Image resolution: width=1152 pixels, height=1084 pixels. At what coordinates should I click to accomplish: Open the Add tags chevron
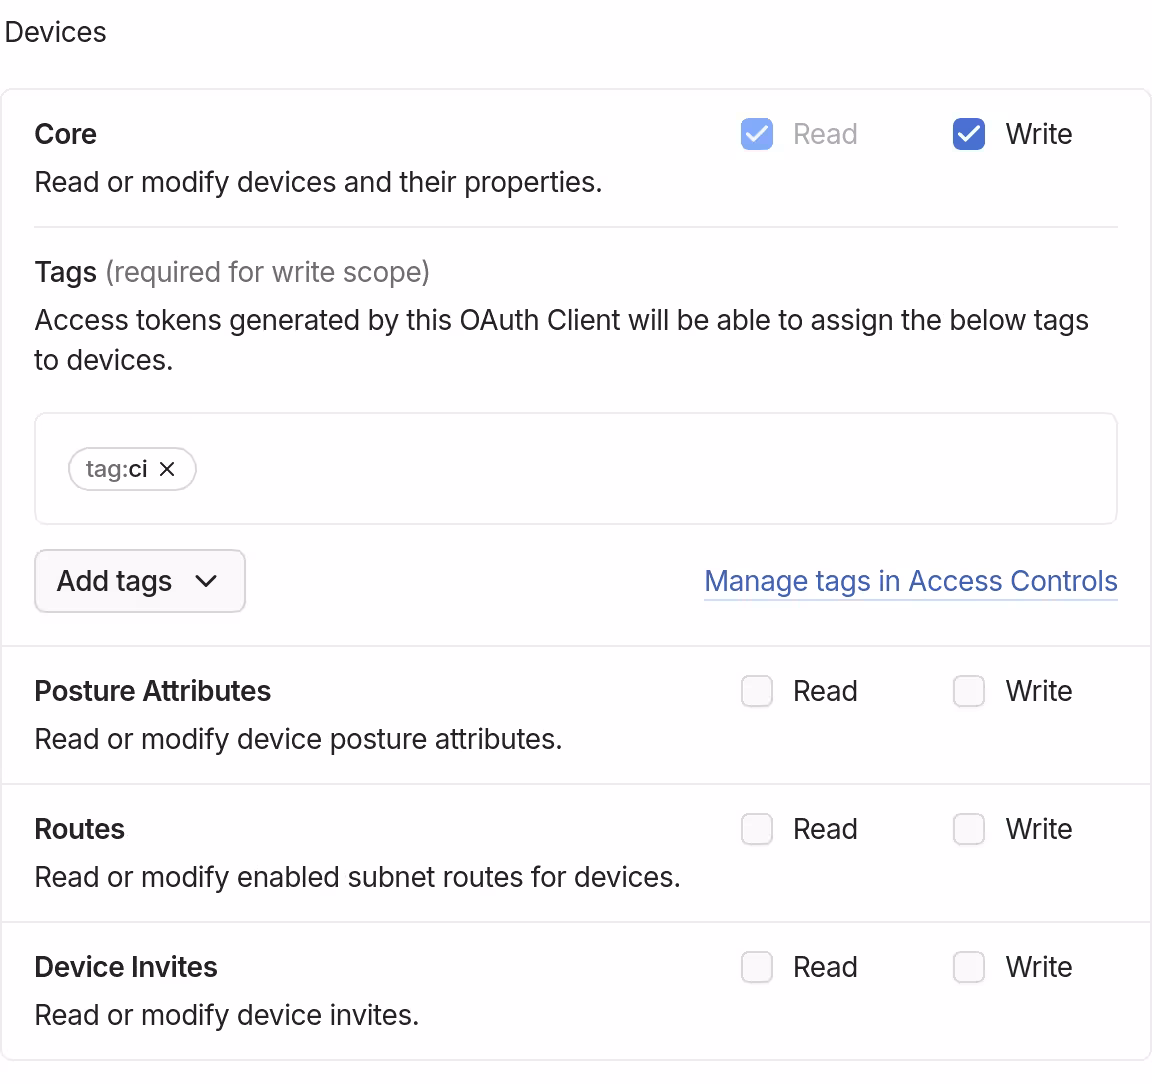coord(207,581)
